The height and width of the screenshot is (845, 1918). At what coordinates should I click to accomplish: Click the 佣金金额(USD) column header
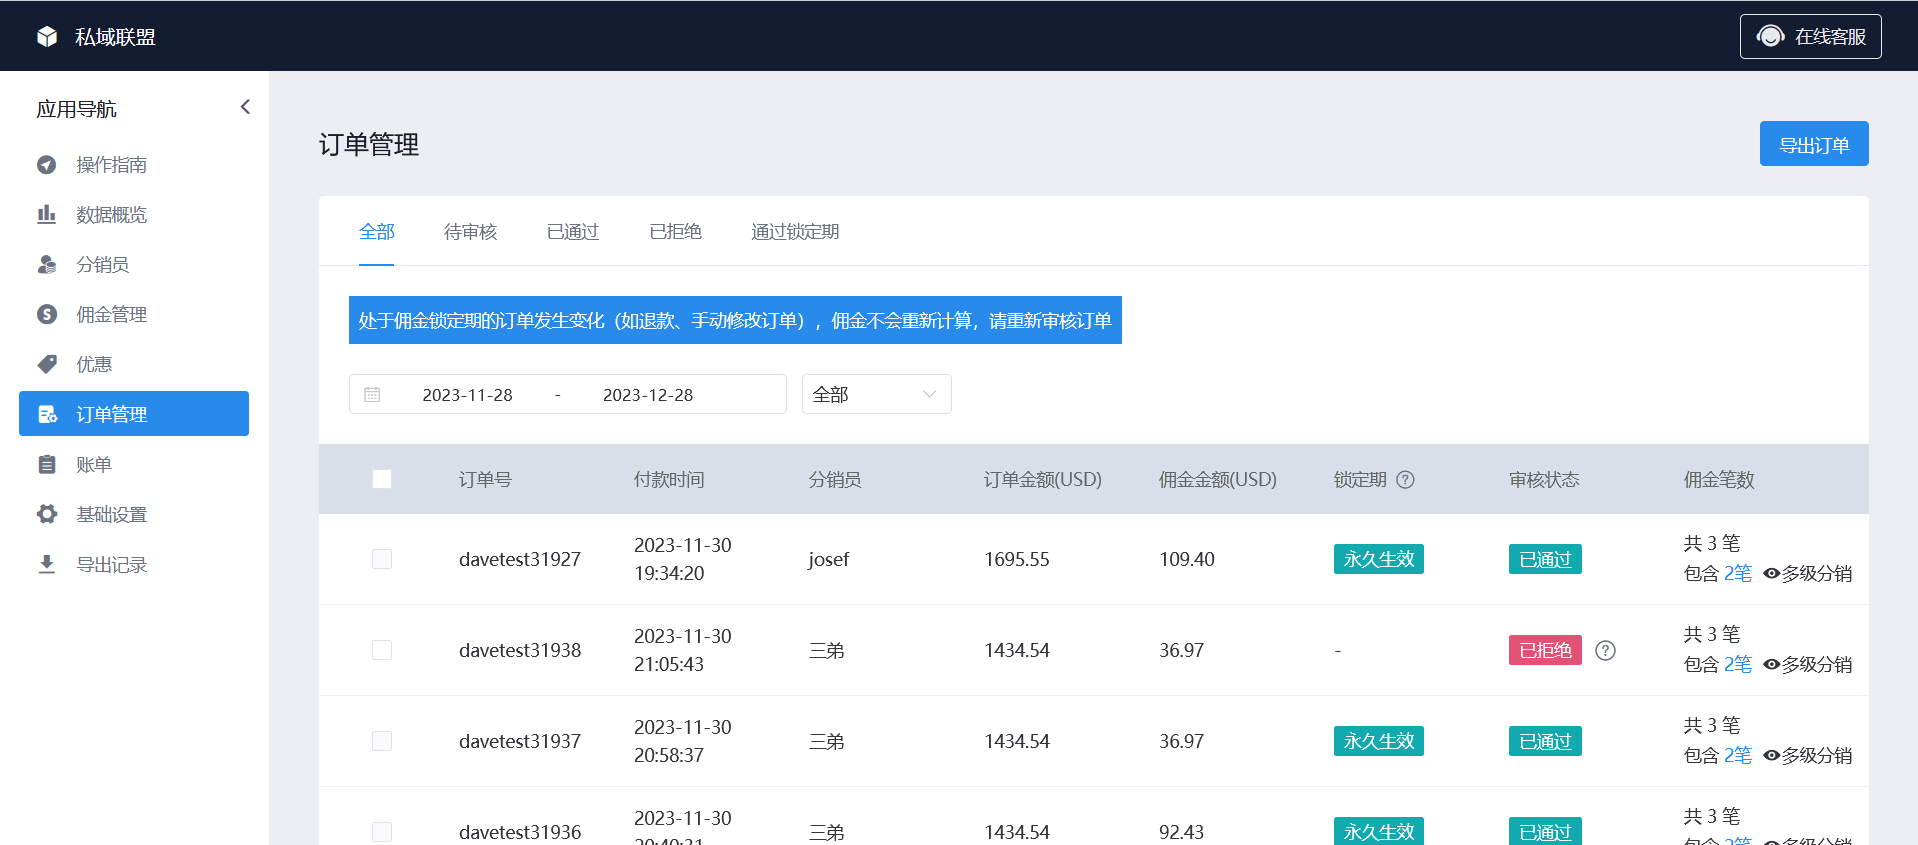tap(1218, 480)
